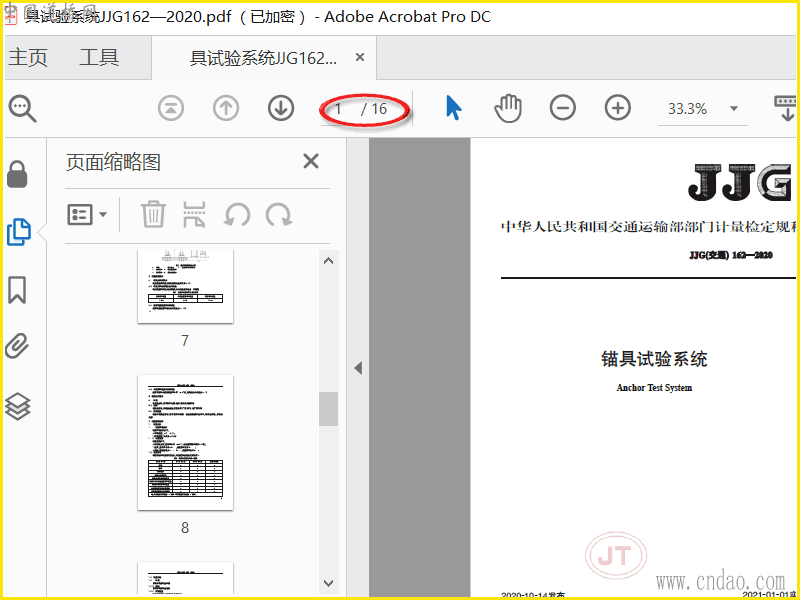
Task: Rotate pages counterclockwise
Action: [x=237, y=214]
